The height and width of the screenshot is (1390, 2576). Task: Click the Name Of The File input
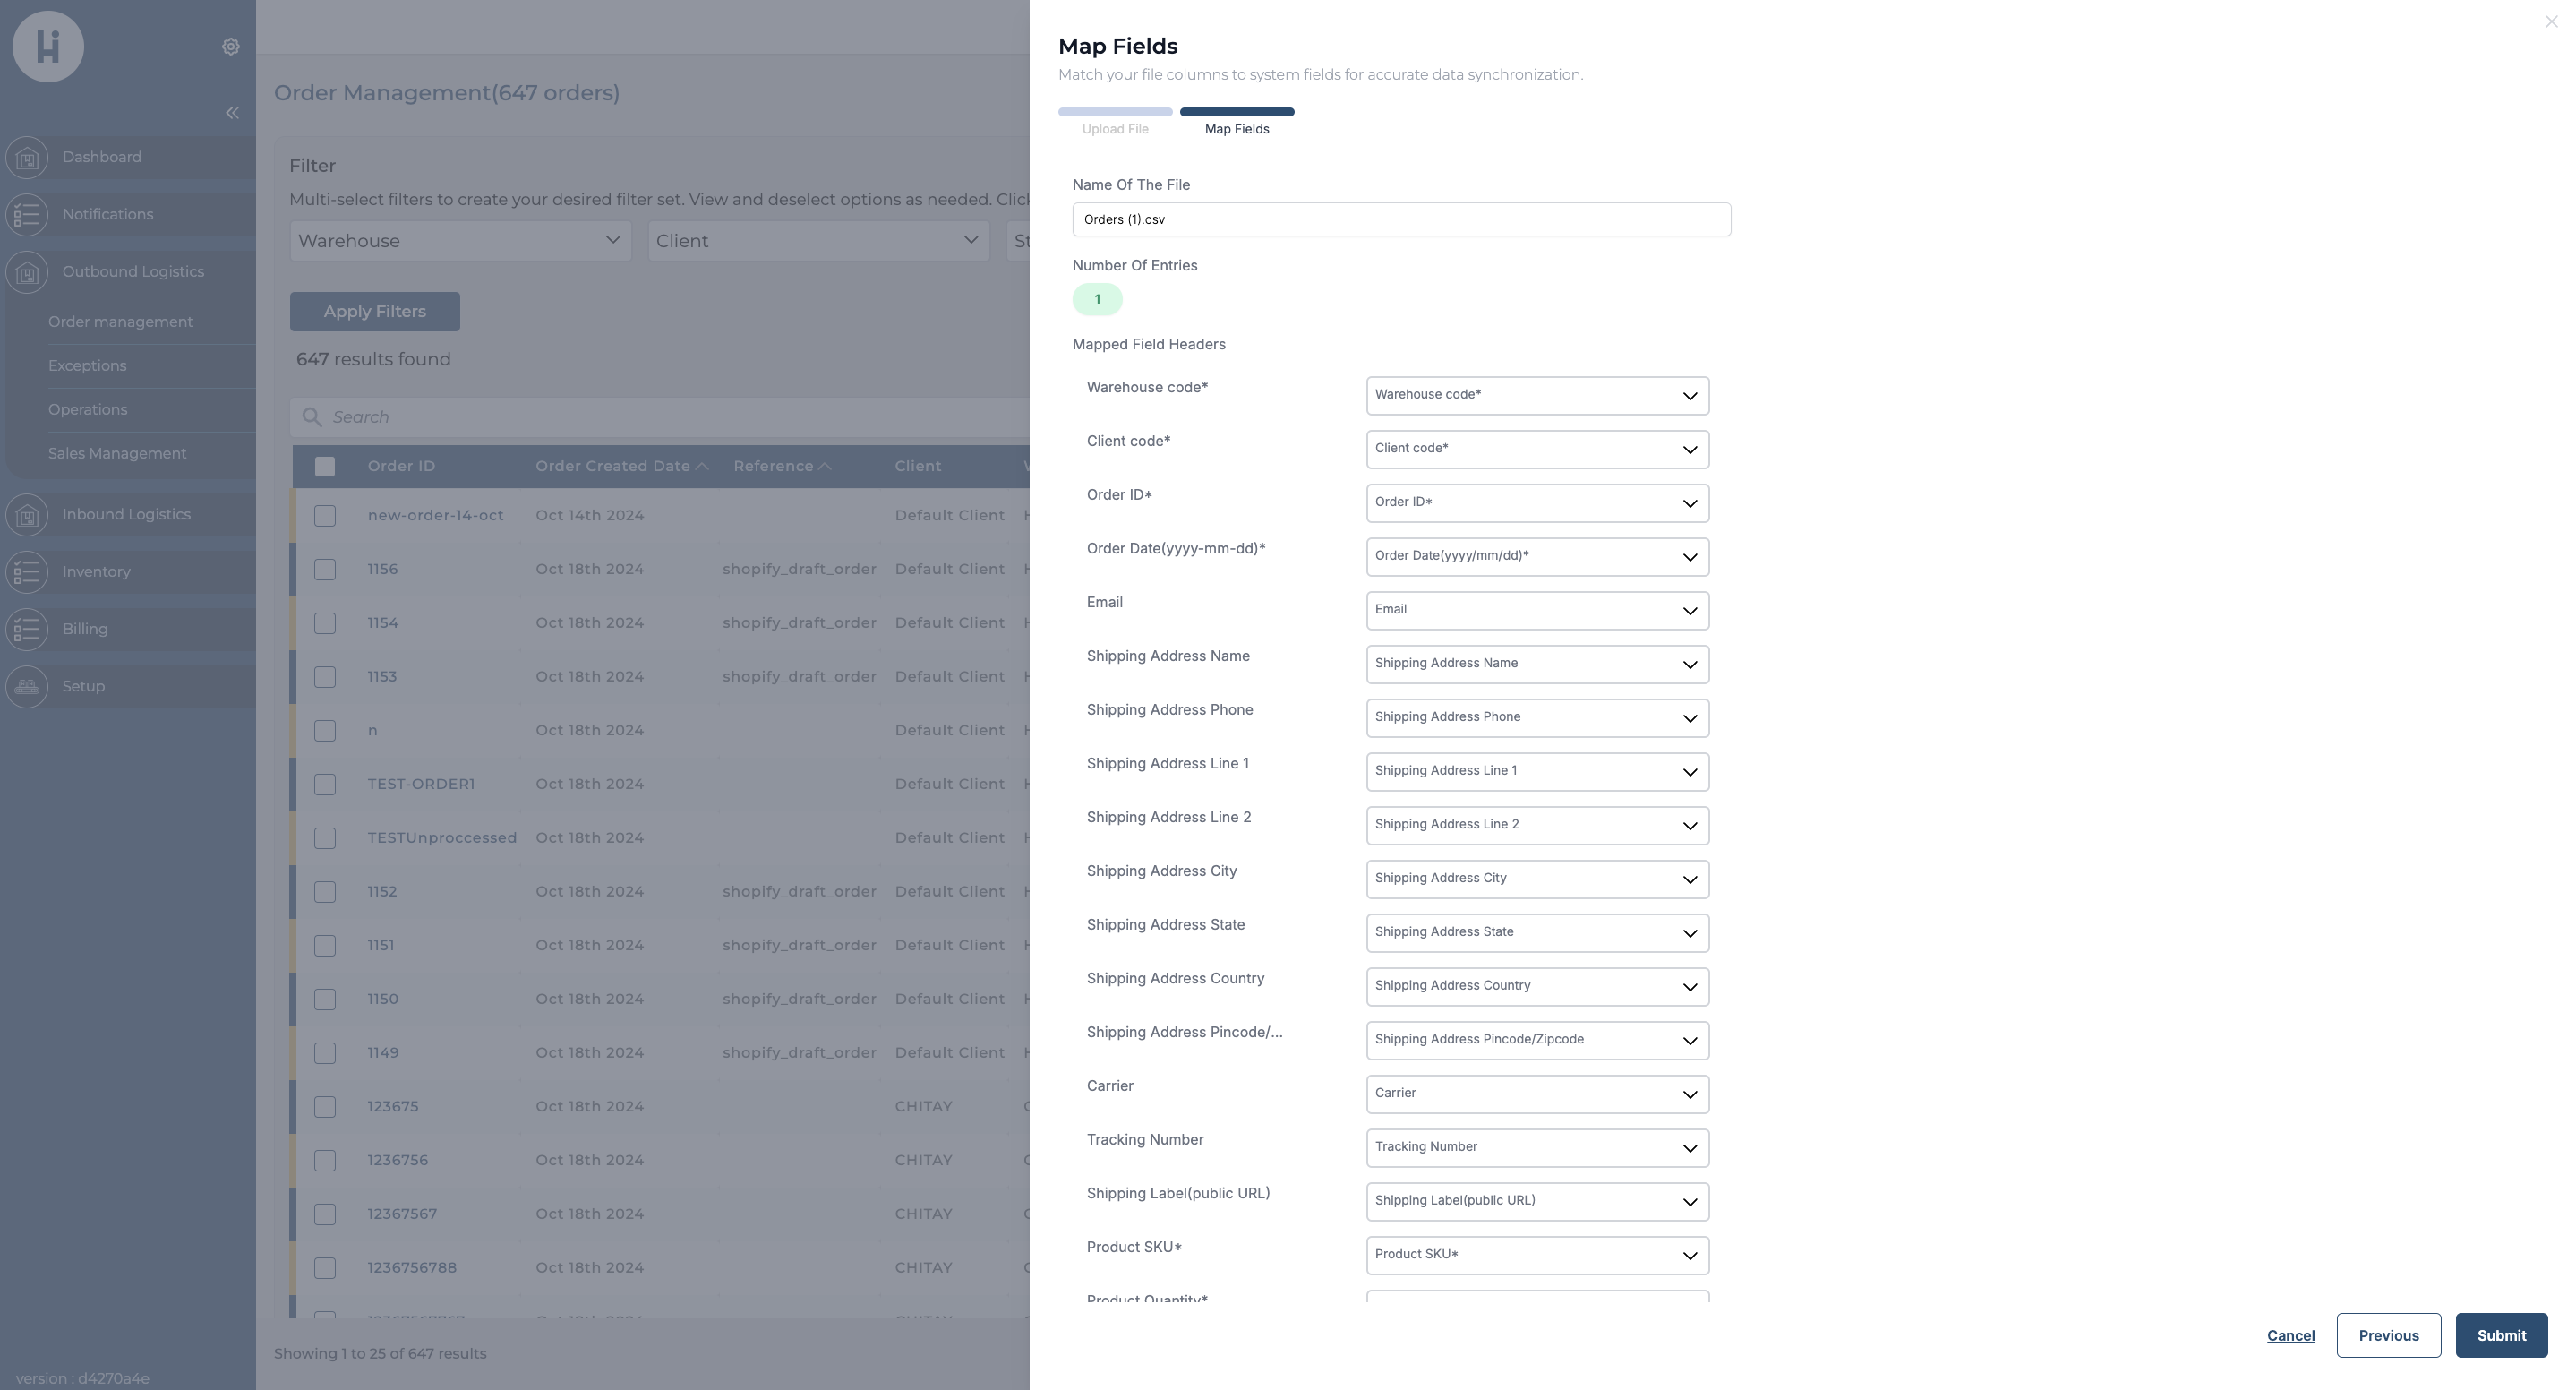[1400, 220]
